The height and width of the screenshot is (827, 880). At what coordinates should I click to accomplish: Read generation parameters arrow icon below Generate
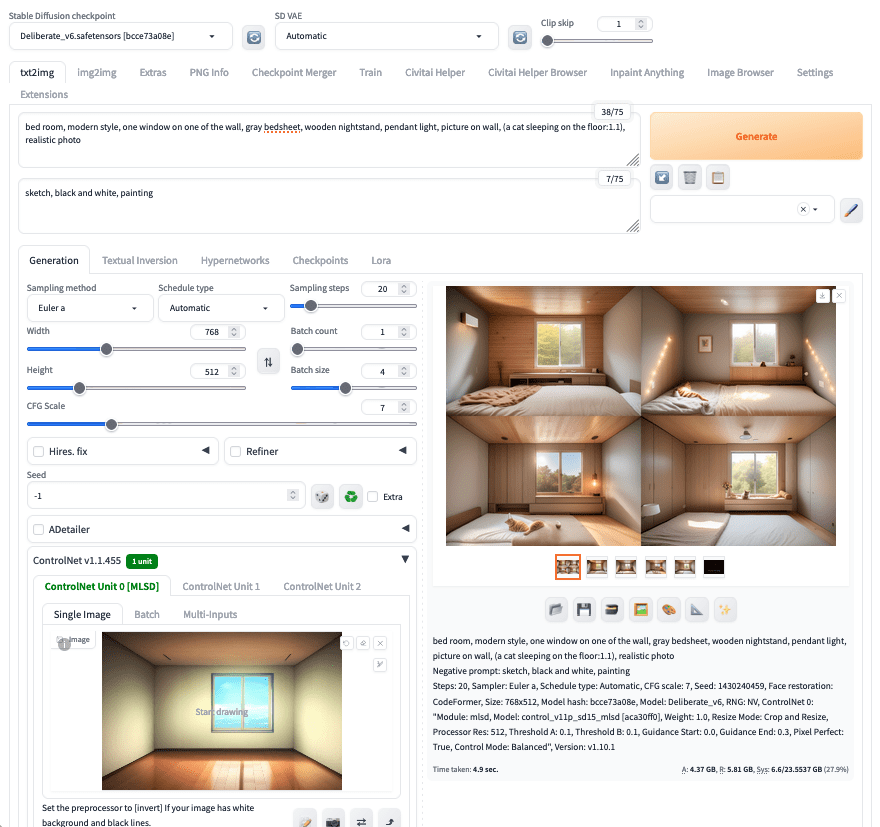(662, 178)
